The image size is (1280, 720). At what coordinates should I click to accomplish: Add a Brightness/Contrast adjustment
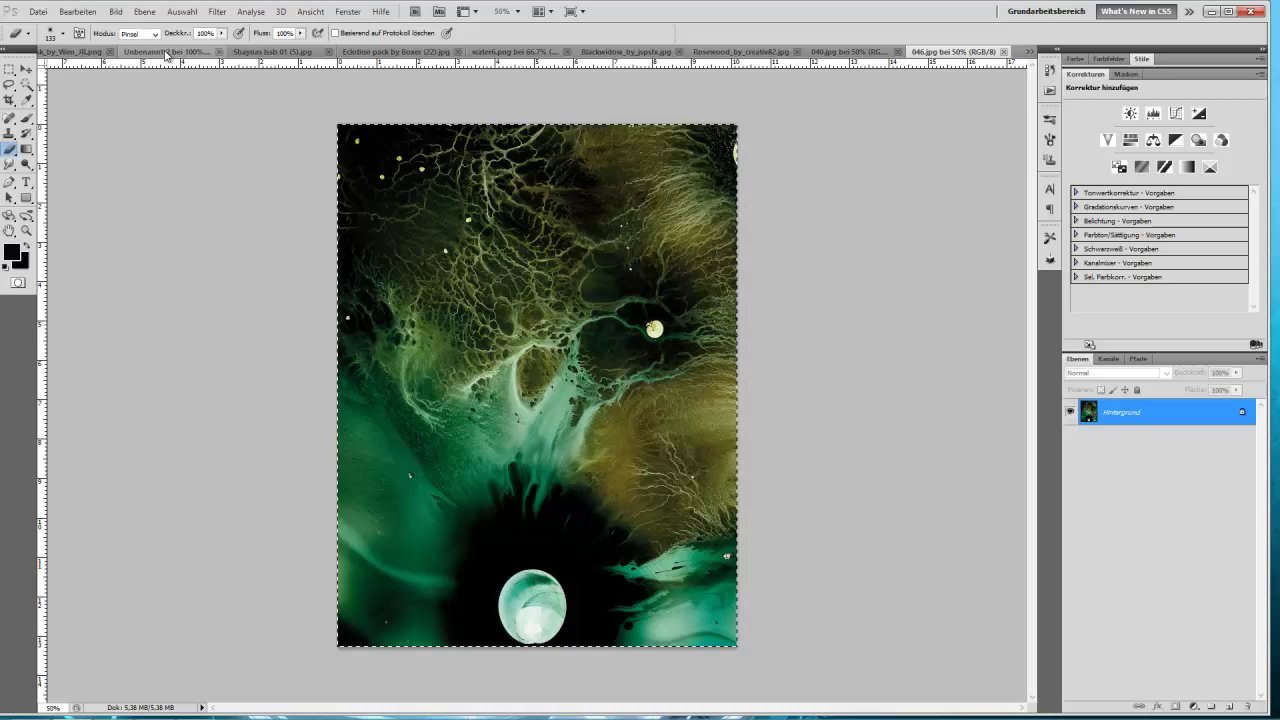tap(1130, 113)
